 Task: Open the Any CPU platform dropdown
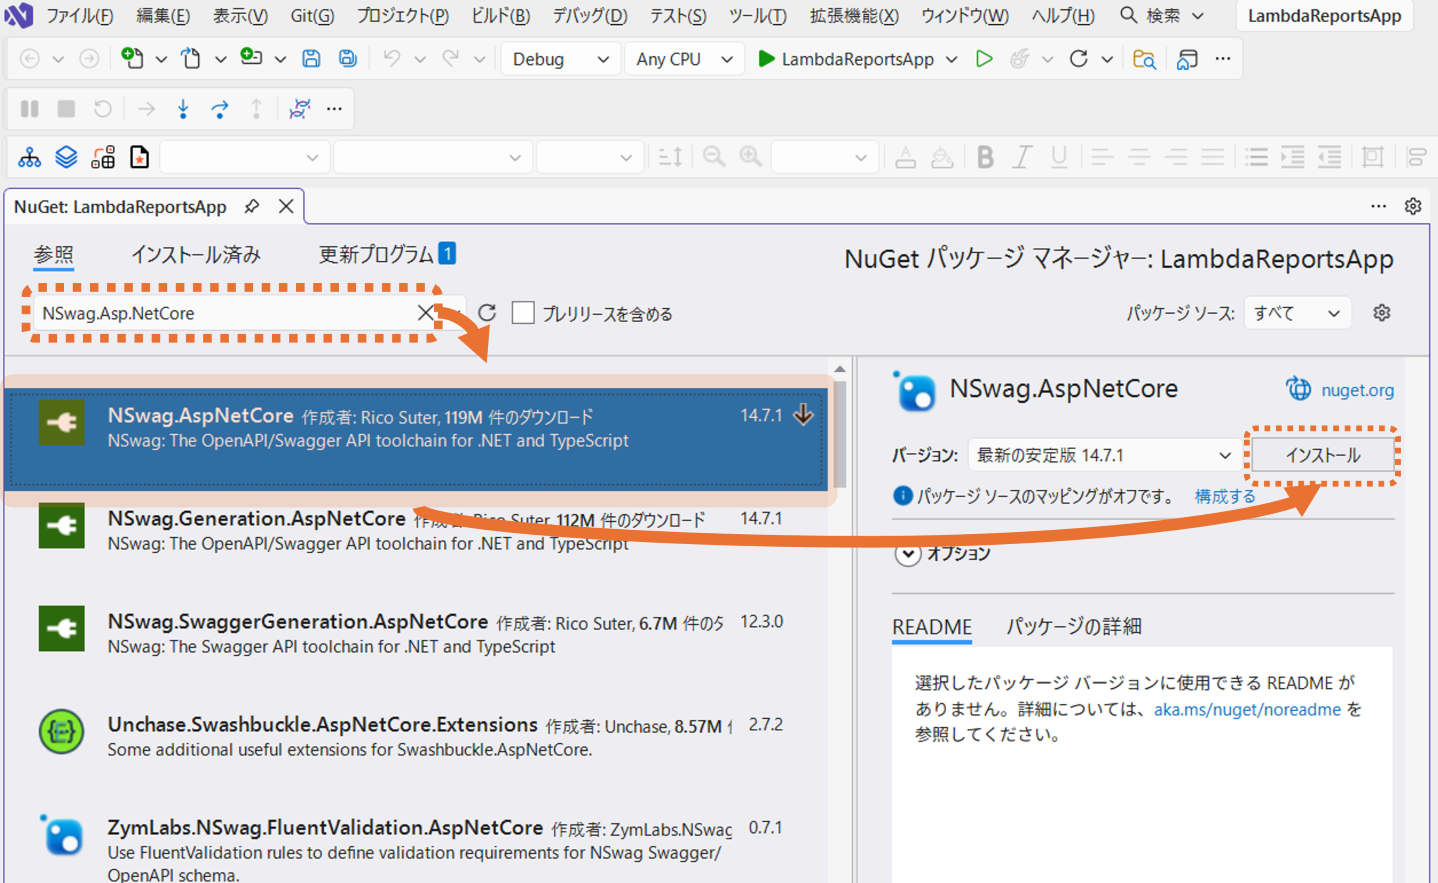coord(685,59)
